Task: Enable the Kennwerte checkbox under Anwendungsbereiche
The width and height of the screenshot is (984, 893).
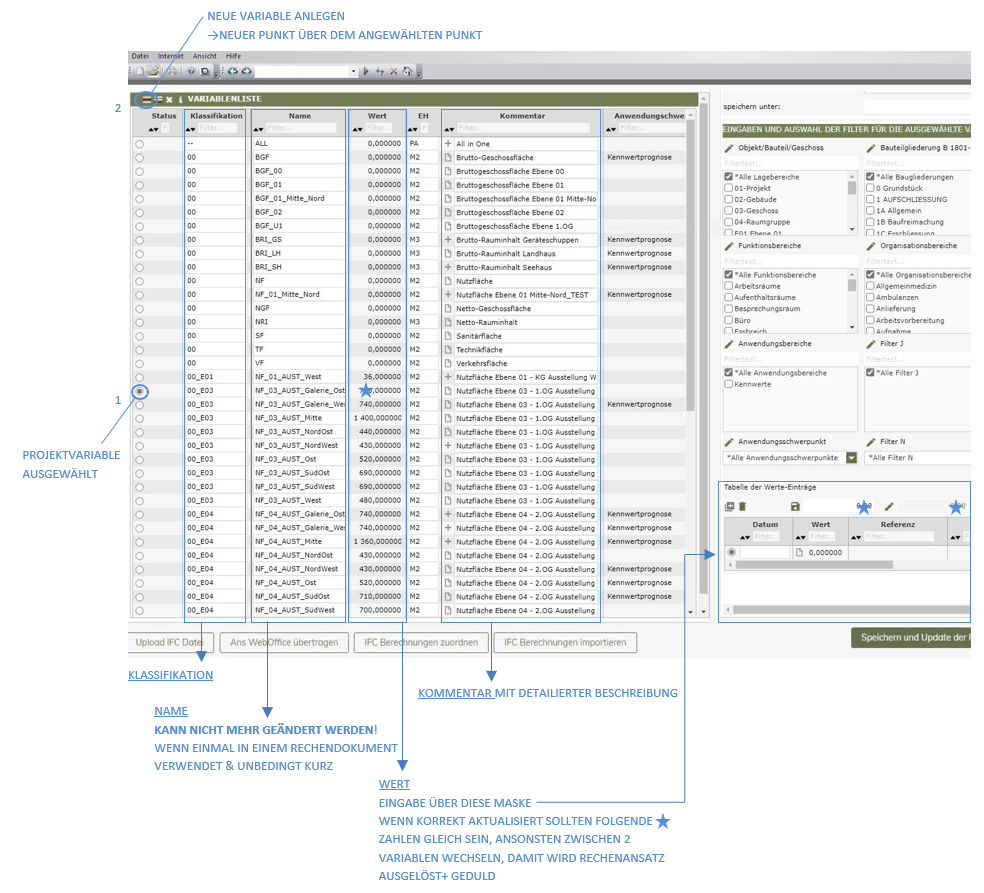Action: 729,384
